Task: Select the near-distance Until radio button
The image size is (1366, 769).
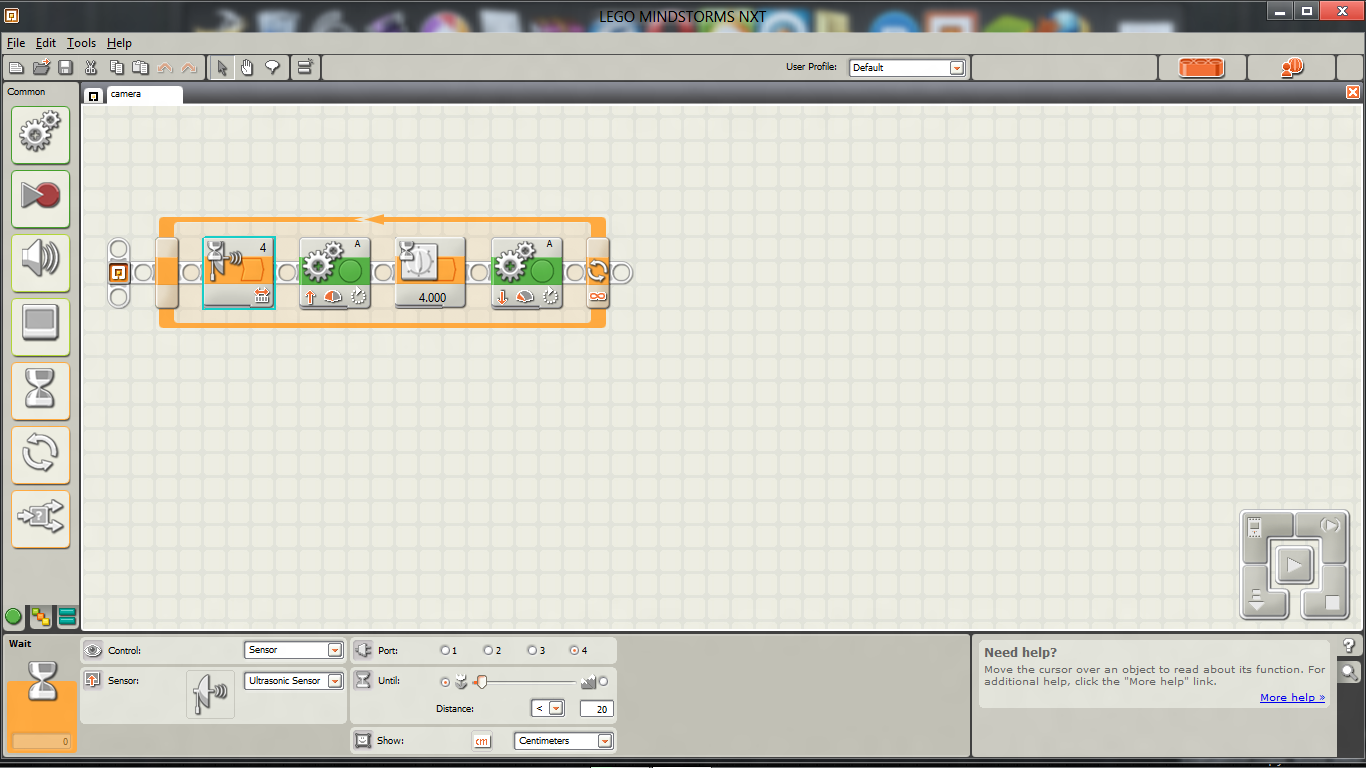Action: point(446,681)
